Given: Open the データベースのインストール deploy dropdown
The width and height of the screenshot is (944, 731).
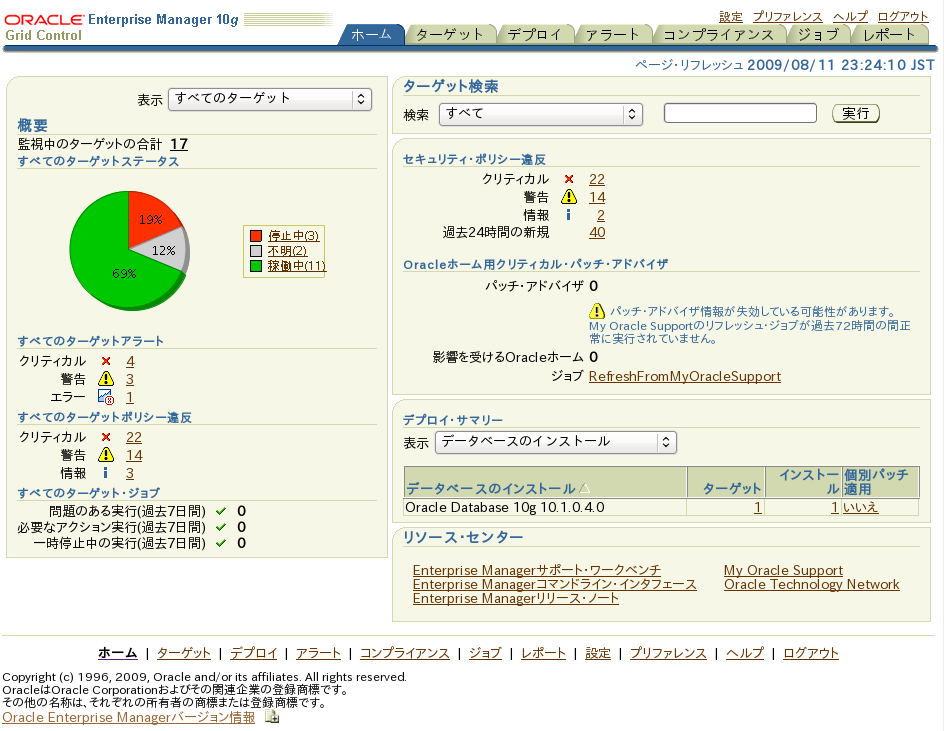Looking at the screenshot, I should point(556,442).
